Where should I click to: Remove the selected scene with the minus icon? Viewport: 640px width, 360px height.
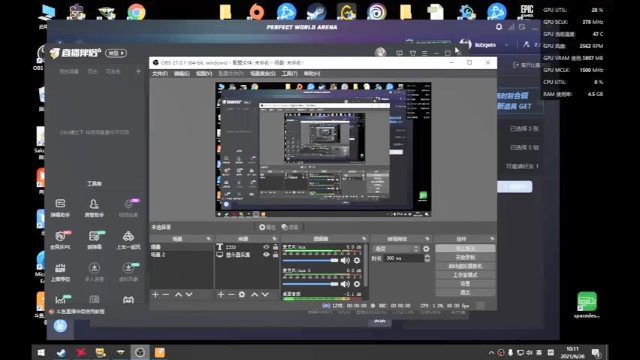[166, 294]
